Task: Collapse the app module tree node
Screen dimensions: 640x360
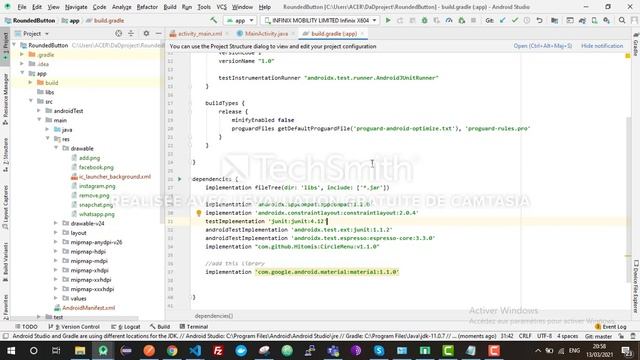Action: [22, 73]
